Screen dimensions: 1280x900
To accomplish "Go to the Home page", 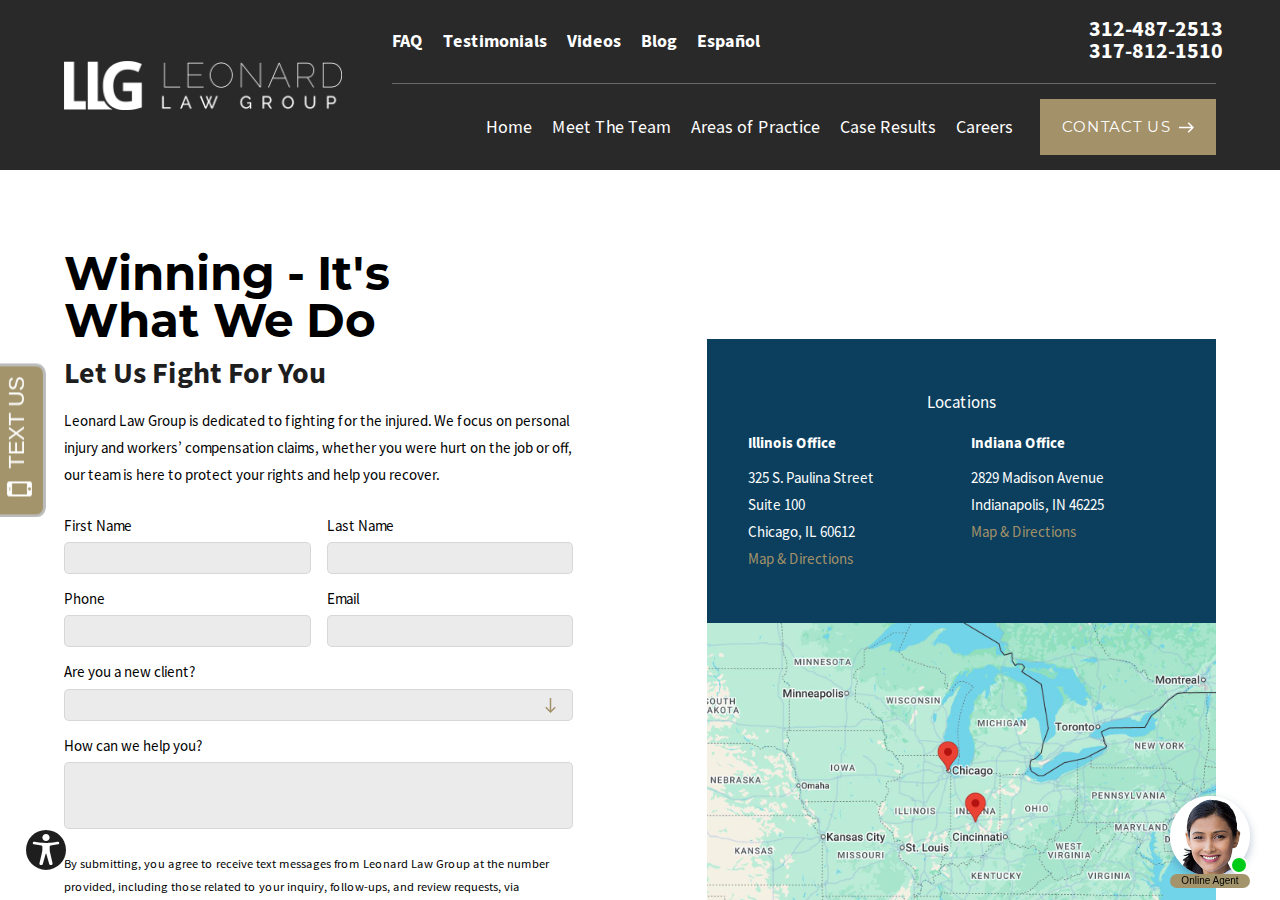I will (x=509, y=127).
